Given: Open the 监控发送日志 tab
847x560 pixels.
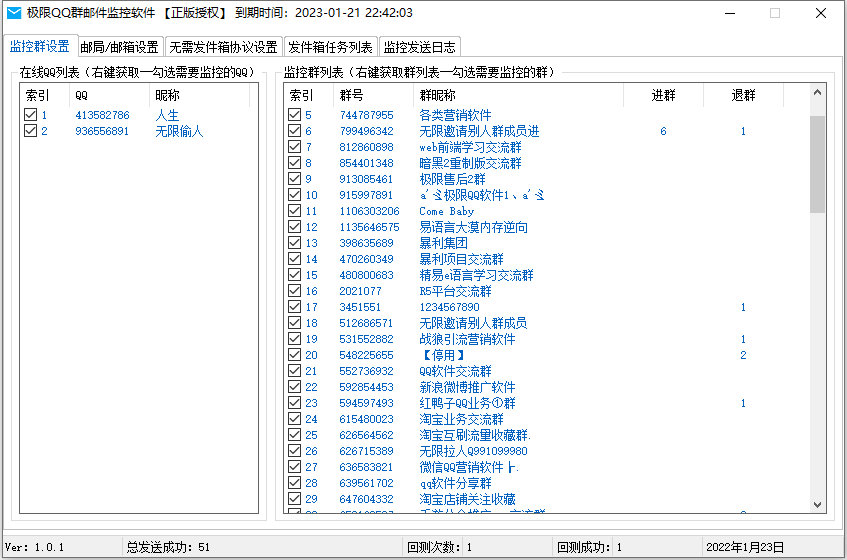Looking at the screenshot, I should [x=420, y=48].
